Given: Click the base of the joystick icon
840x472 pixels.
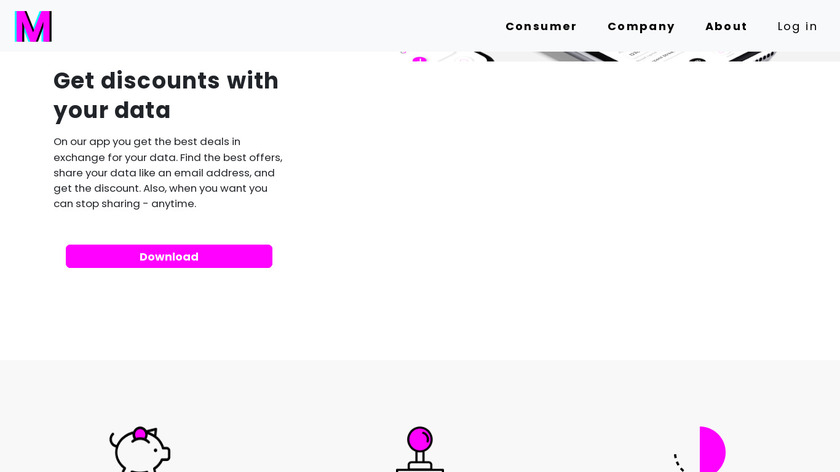Looking at the screenshot, I should (420, 466).
